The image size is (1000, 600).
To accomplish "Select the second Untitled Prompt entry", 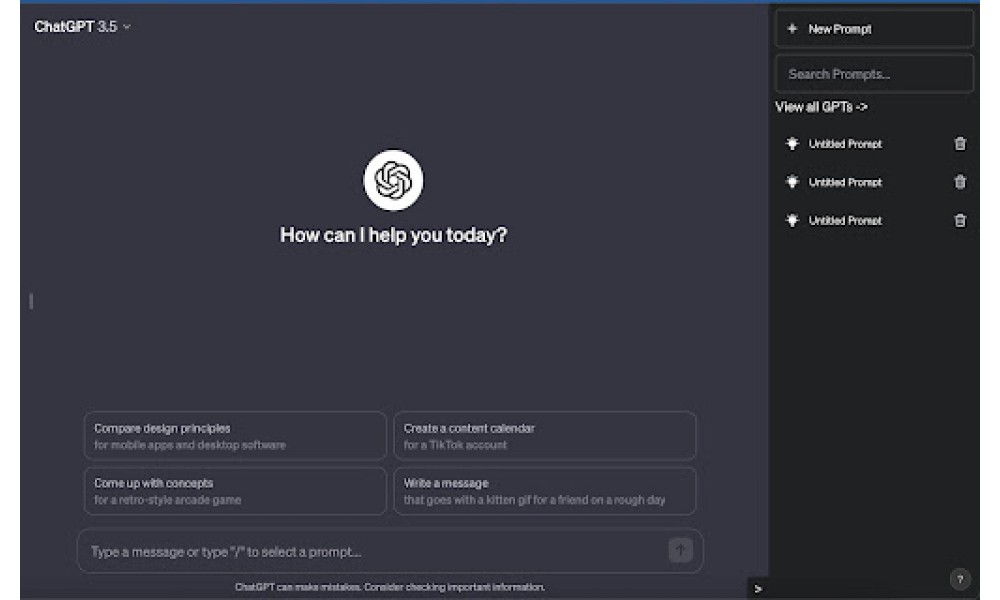I will [x=874, y=182].
